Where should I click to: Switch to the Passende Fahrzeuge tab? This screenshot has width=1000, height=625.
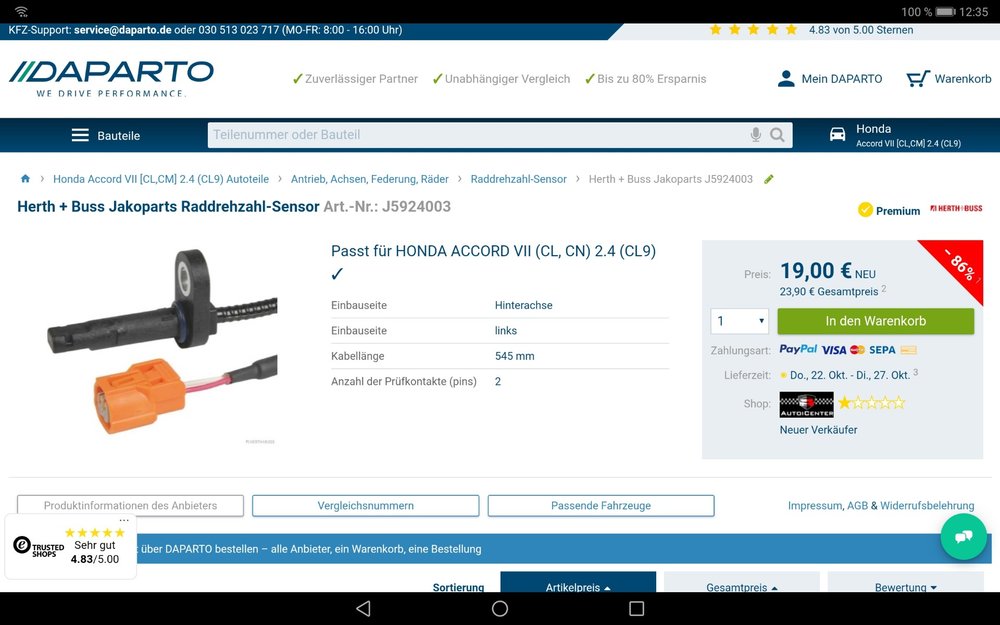point(601,506)
